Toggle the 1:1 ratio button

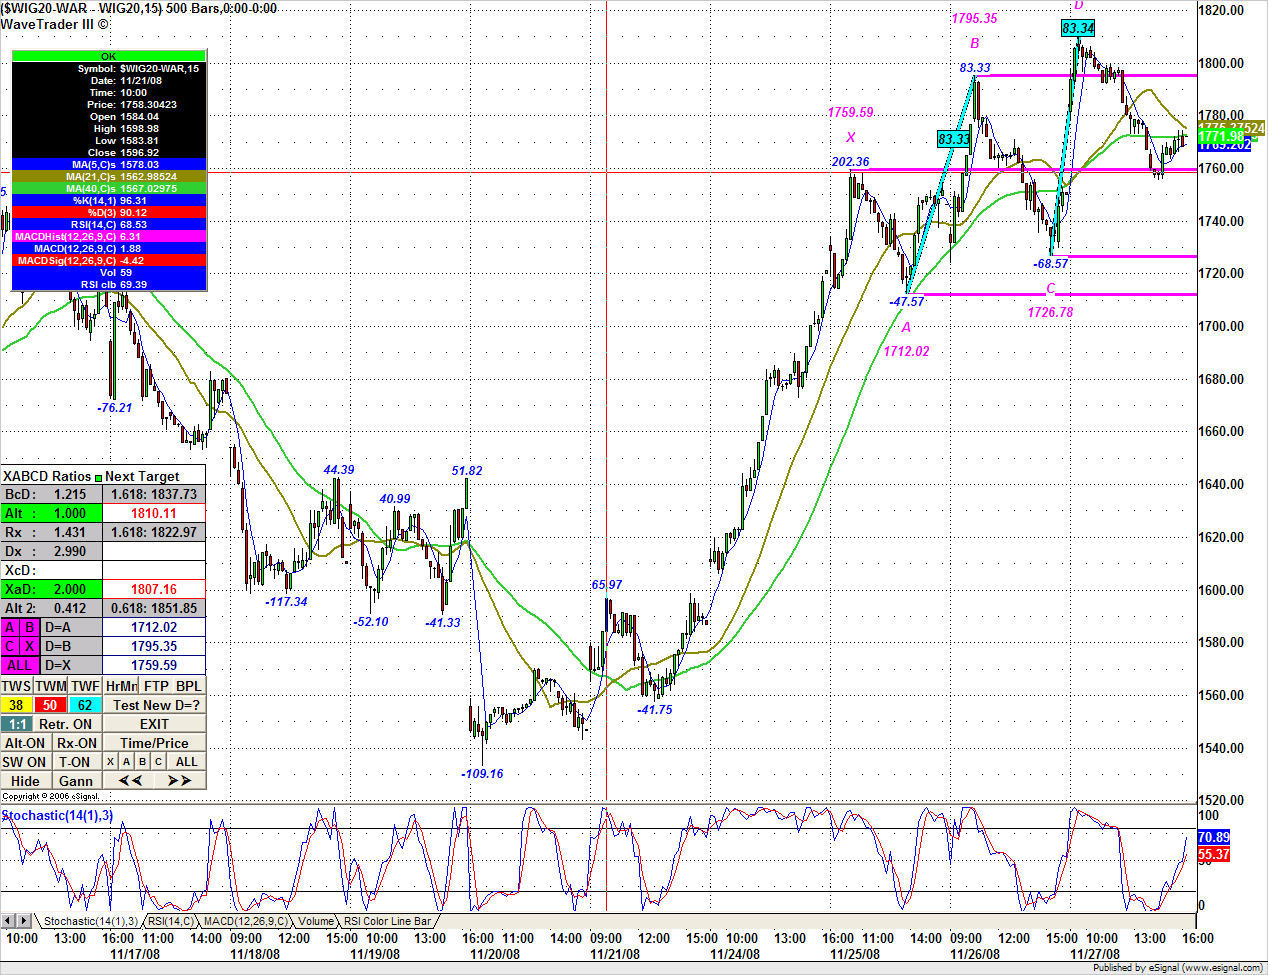(17, 724)
